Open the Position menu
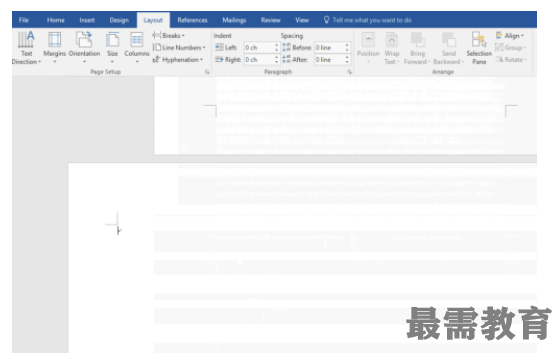Viewport: 558px width, 363px height. tap(368, 48)
